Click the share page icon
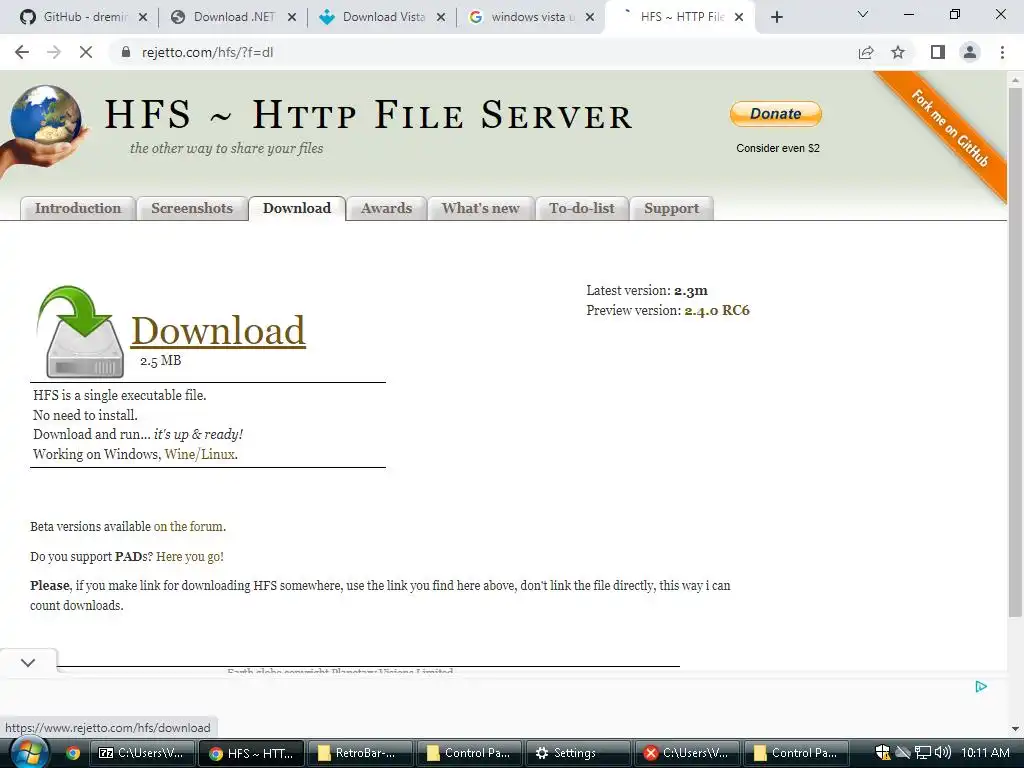This screenshot has width=1024, height=768. click(x=866, y=52)
